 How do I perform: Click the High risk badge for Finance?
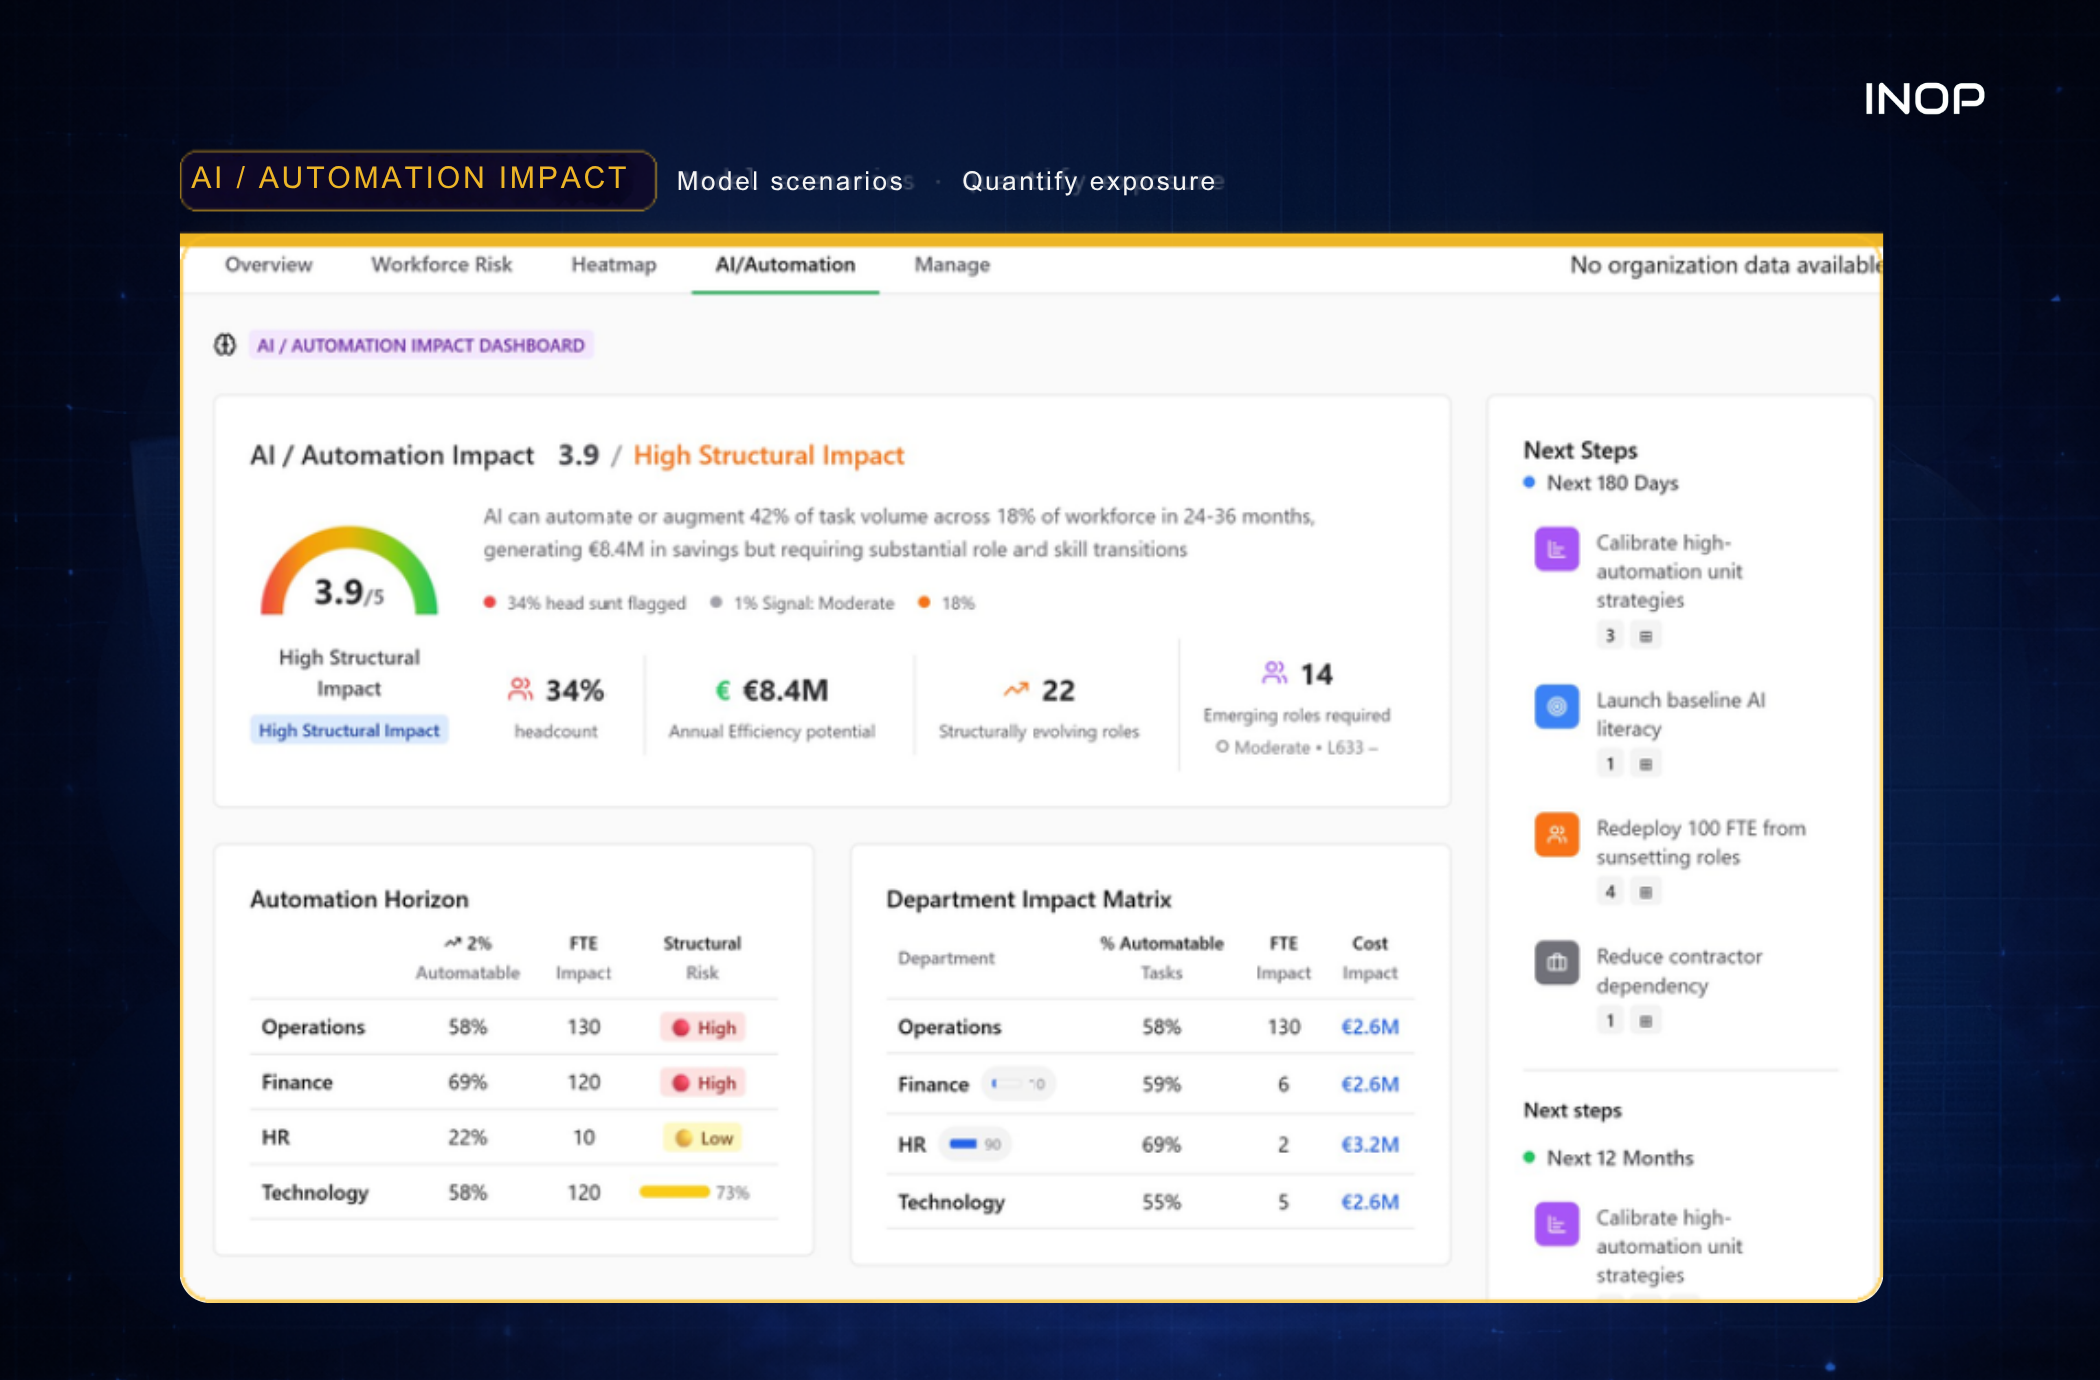pyautogui.click(x=704, y=1082)
